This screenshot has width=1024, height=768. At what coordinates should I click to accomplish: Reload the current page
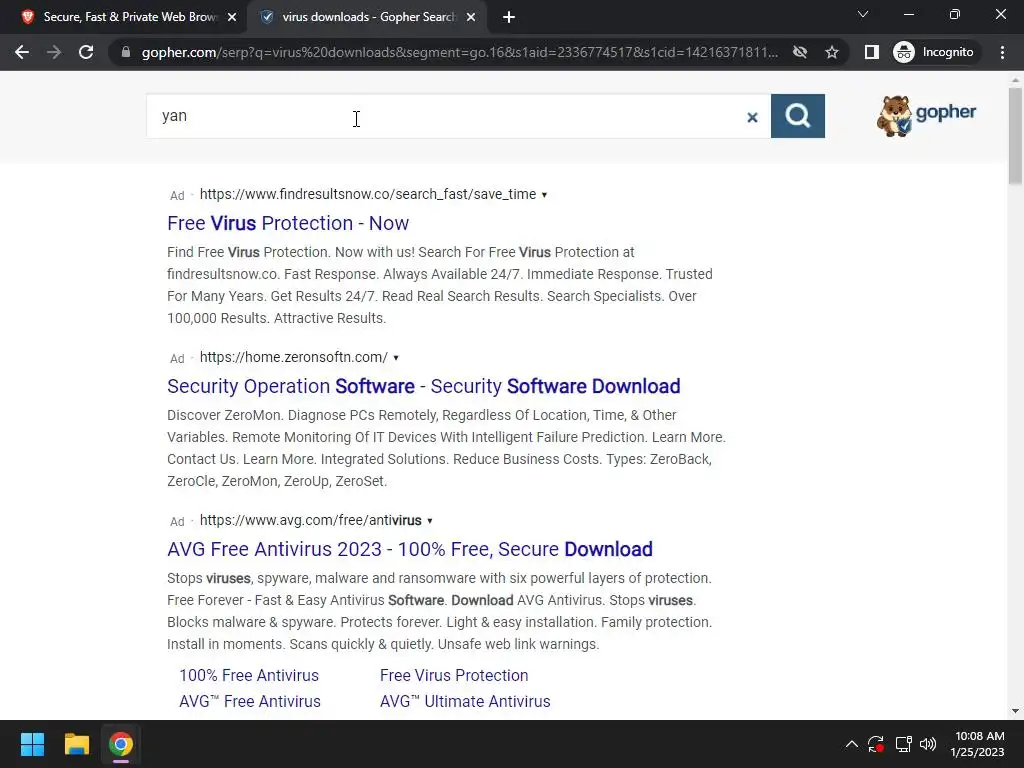pos(86,52)
